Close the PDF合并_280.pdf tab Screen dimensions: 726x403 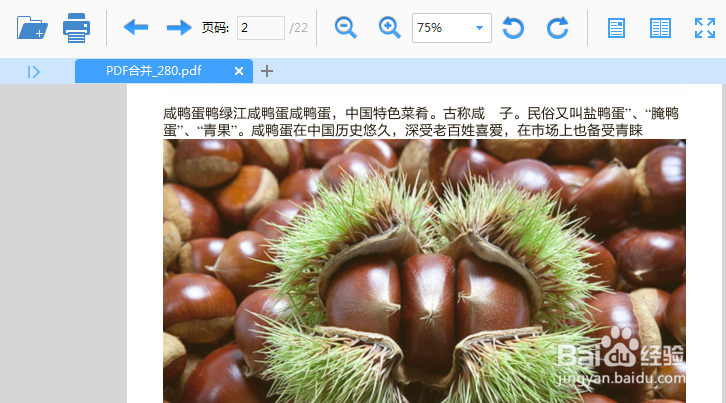click(x=239, y=71)
